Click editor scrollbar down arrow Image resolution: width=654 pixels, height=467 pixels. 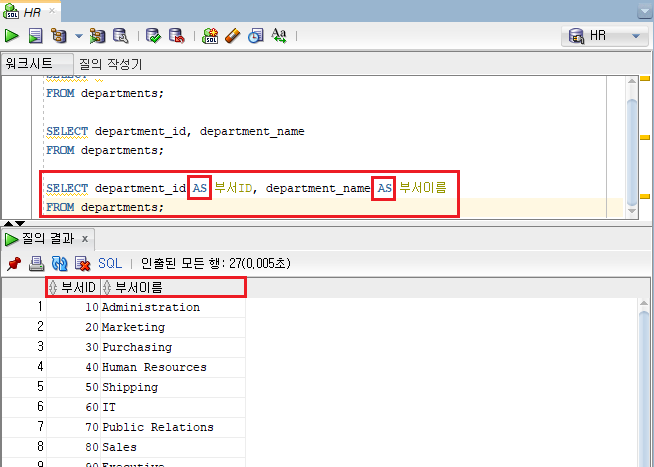(632, 211)
